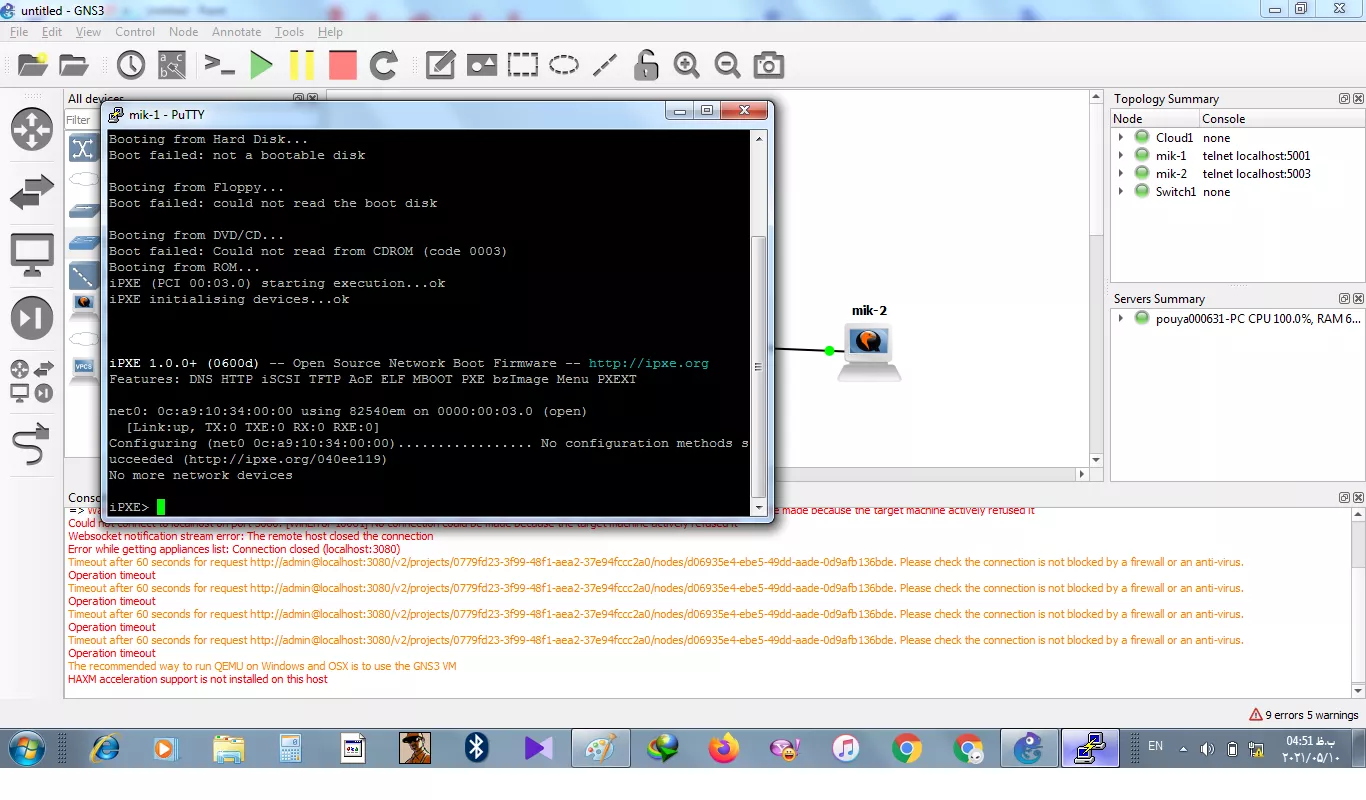Select the Draw rectangle tool
The height and width of the screenshot is (800, 1366).
point(522,66)
